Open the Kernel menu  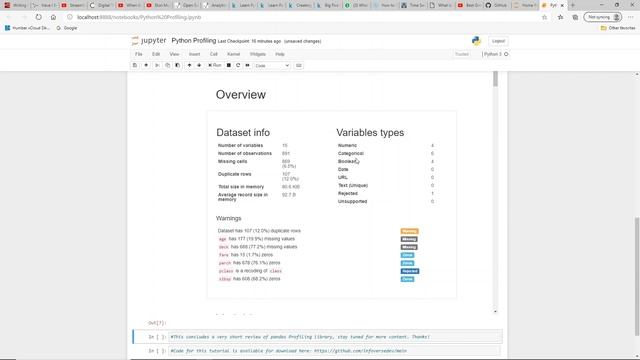point(233,54)
